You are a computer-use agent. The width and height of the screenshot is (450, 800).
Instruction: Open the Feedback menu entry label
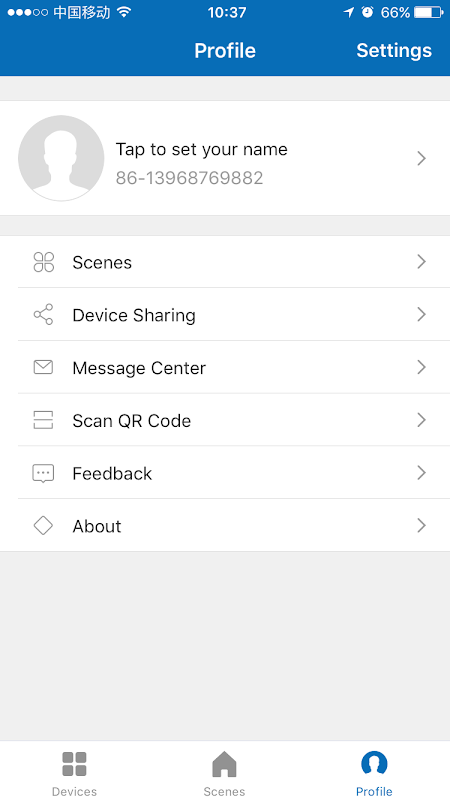[112, 473]
